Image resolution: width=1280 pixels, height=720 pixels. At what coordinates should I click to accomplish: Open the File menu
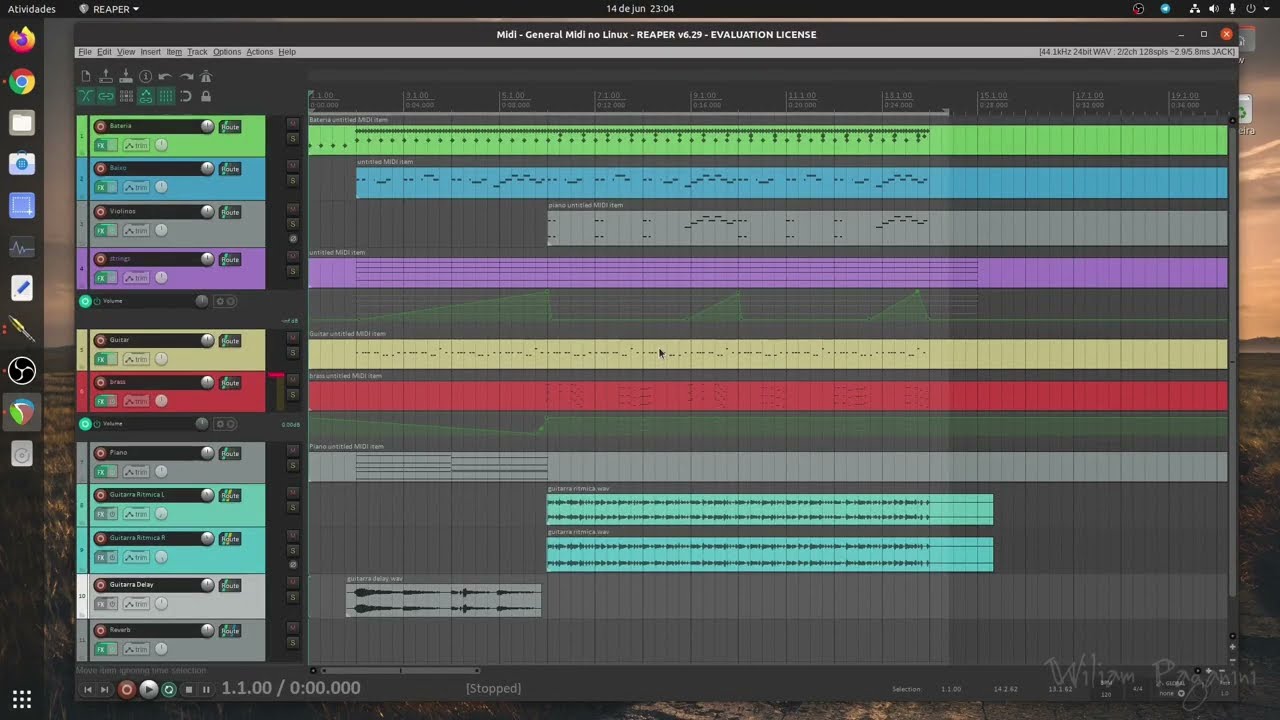tap(85, 52)
